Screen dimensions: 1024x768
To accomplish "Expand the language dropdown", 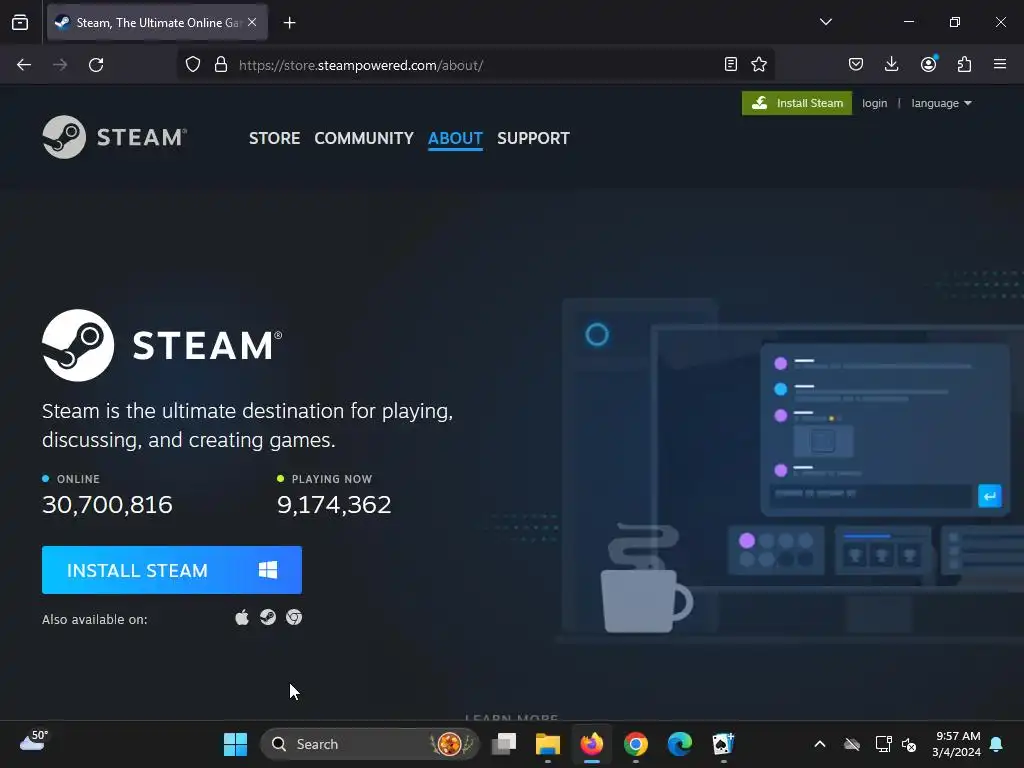I will coord(941,103).
